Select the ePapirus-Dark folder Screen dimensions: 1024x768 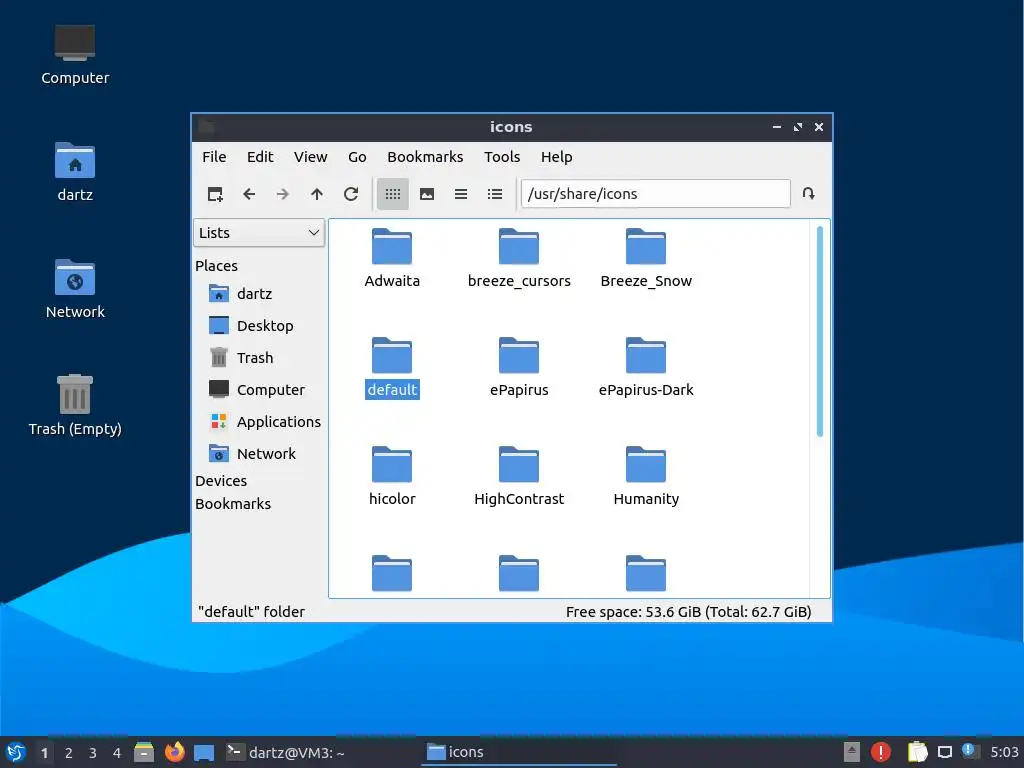[x=646, y=368]
